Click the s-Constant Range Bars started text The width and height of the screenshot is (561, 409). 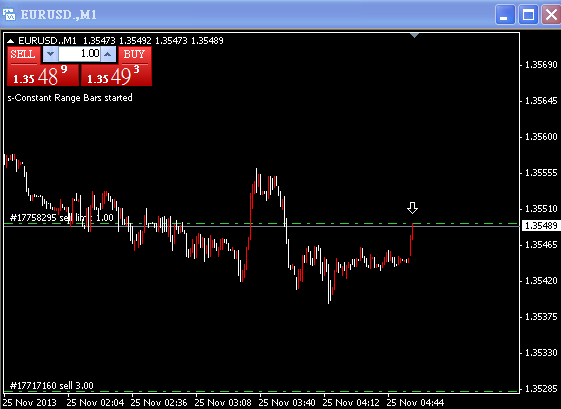pos(70,98)
